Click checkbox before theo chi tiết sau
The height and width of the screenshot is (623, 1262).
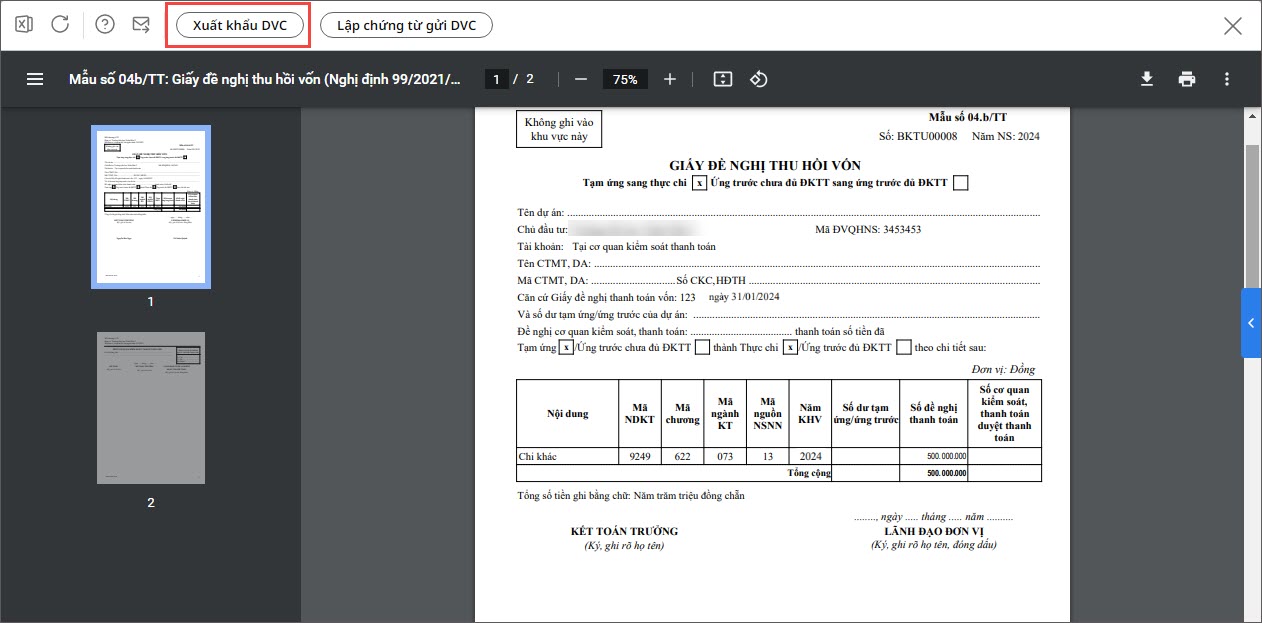[x=904, y=348]
